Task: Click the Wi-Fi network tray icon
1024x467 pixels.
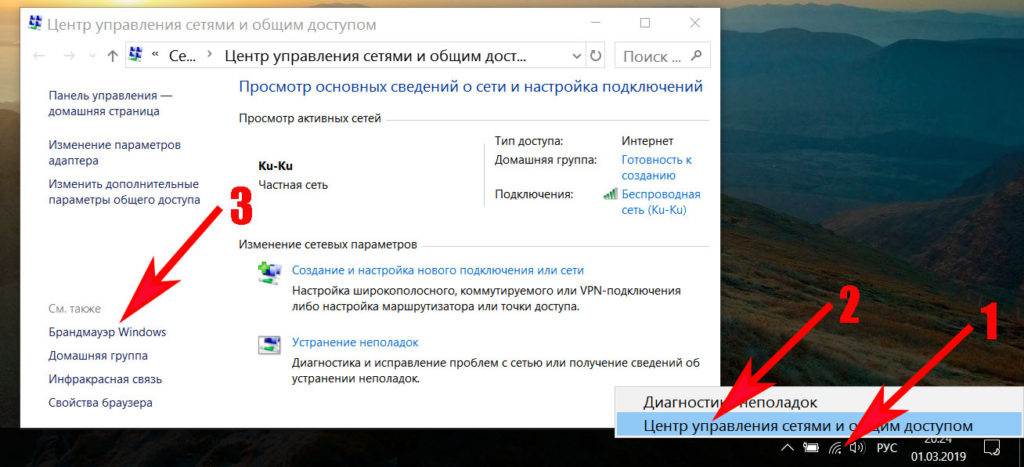Action: (x=834, y=447)
